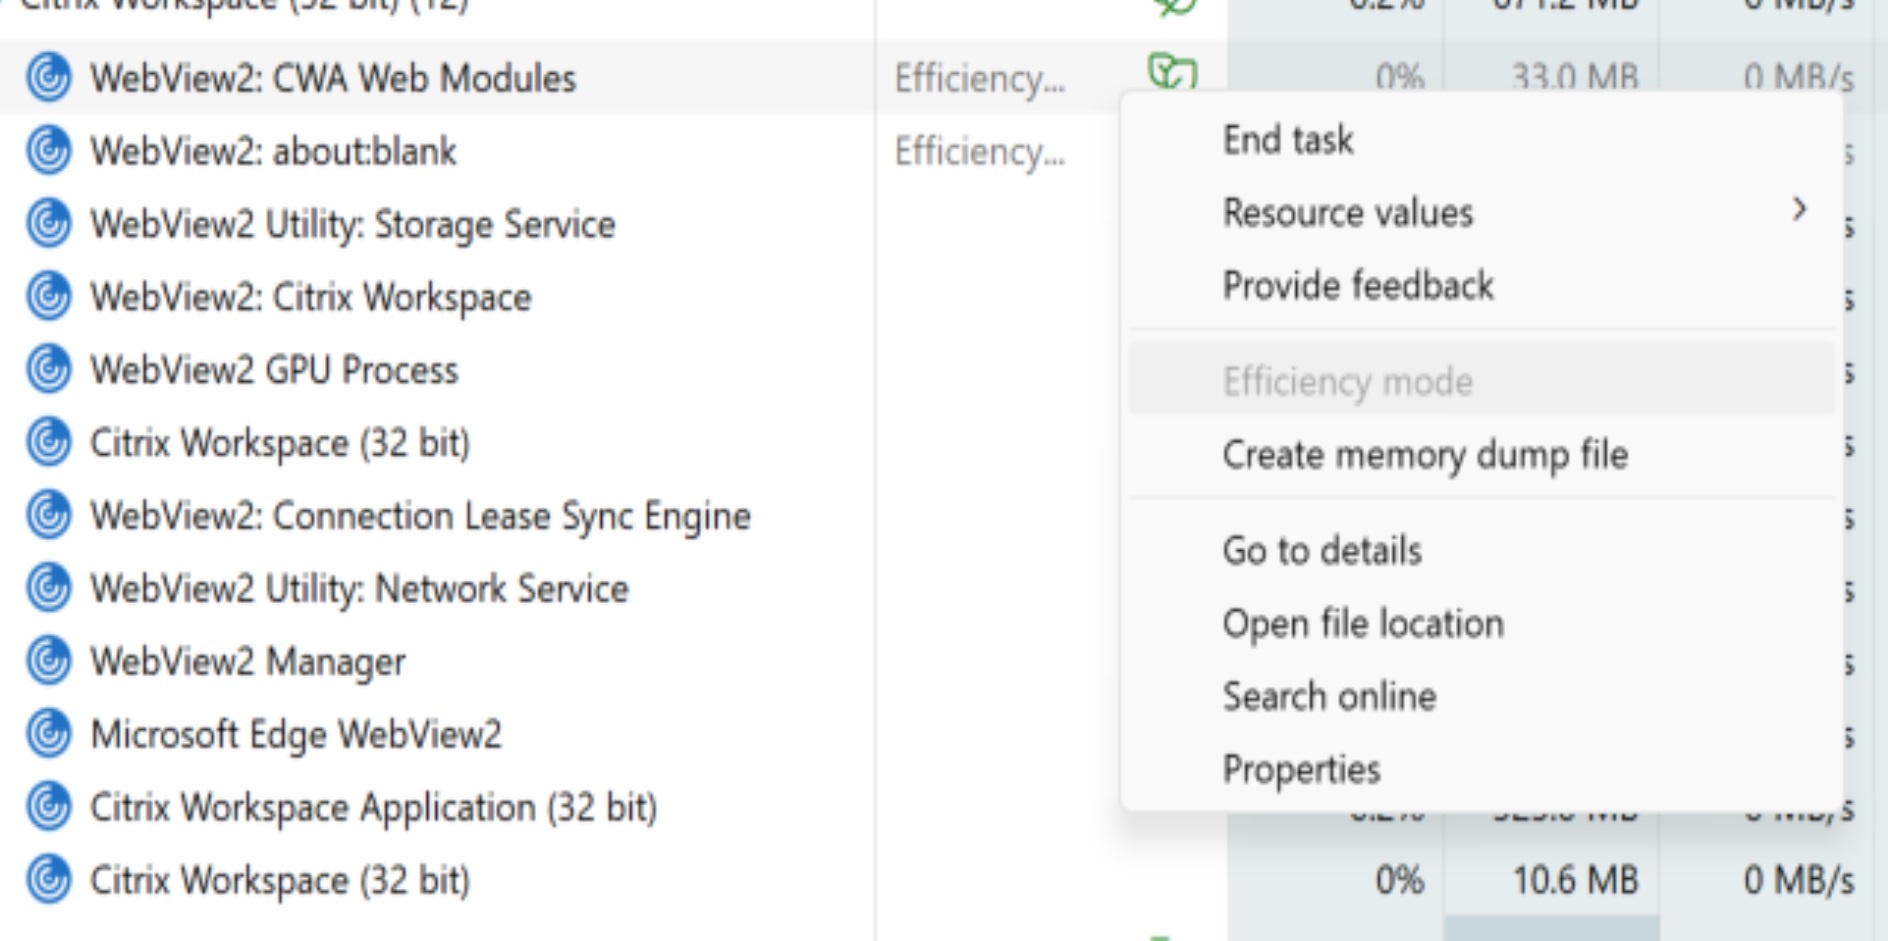Click the WebView2 Manager process icon
This screenshot has height=941, width=1888.
[x=48, y=661]
